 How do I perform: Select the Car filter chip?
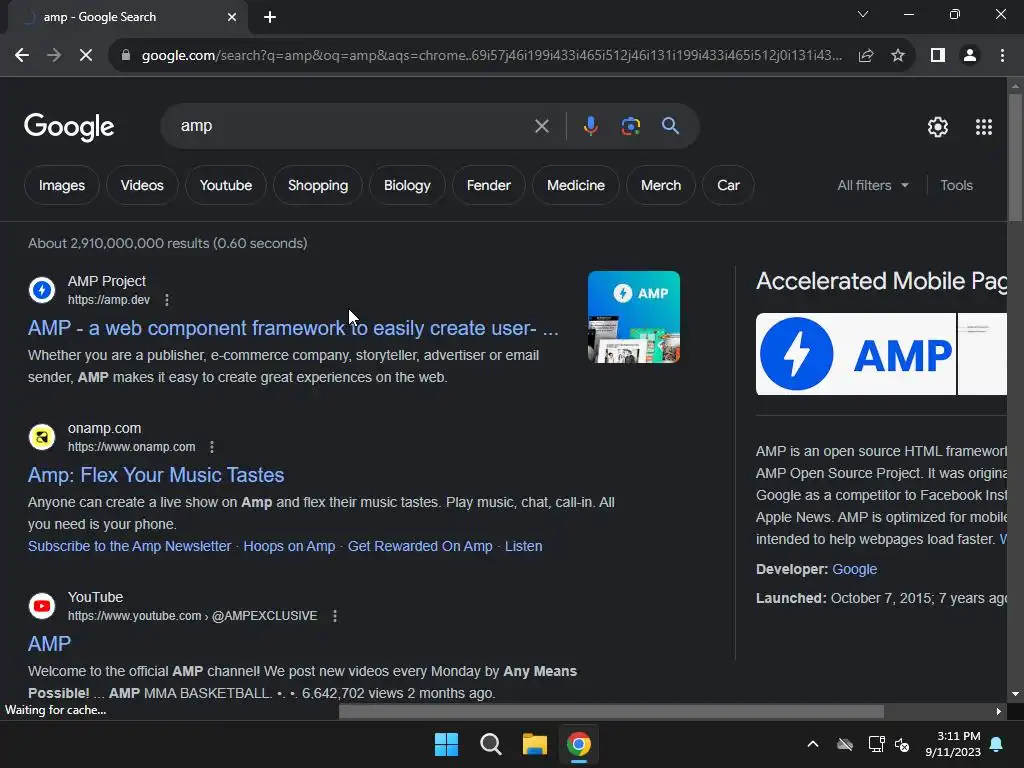728,185
